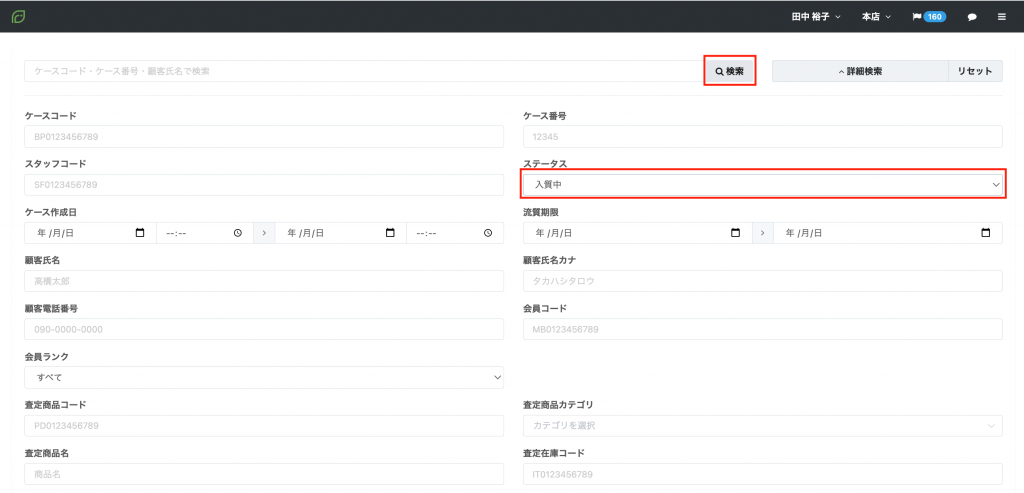Image resolution: width=1024 pixels, height=493 pixels.
Task: Focus the top case search field
Action: click(x=364, y=71)
